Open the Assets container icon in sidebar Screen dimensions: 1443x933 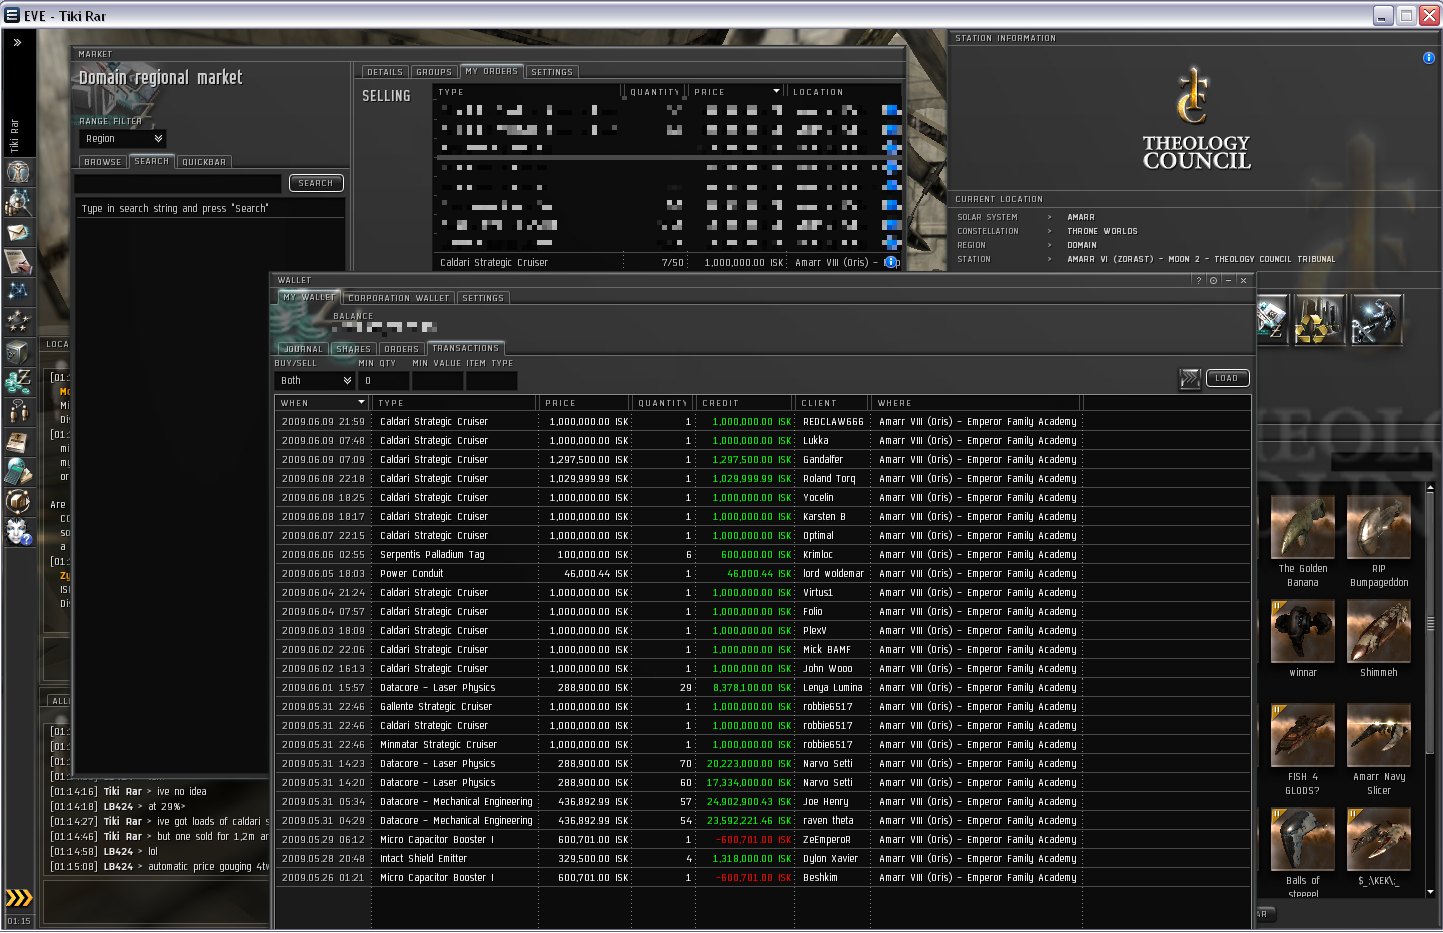[x=18, y=352]
